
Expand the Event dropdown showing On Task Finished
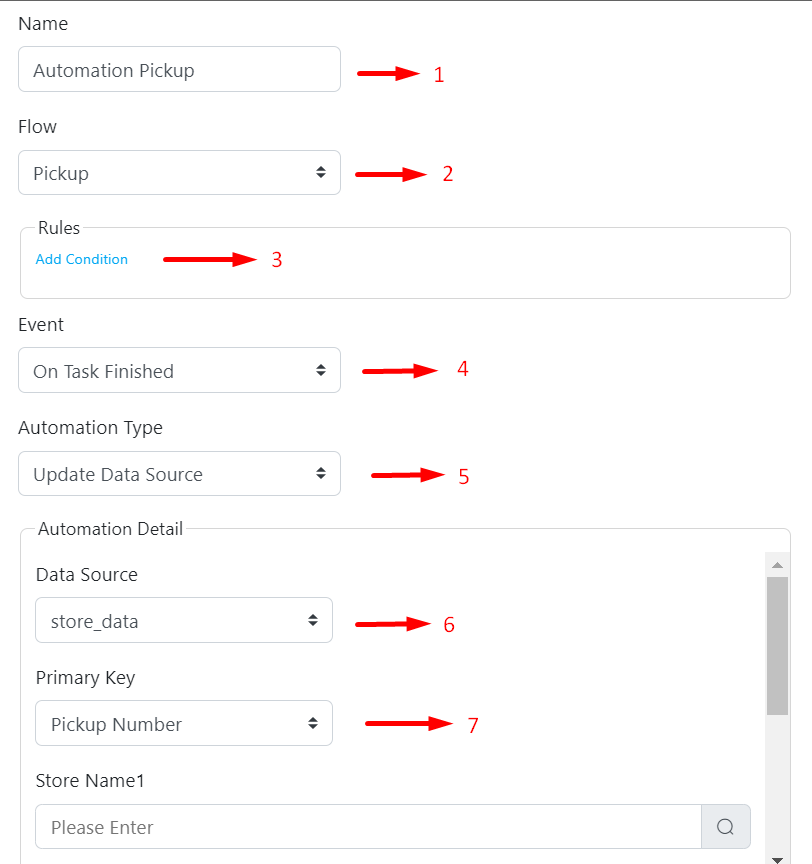pyautogui.click(x=179, y=371)
